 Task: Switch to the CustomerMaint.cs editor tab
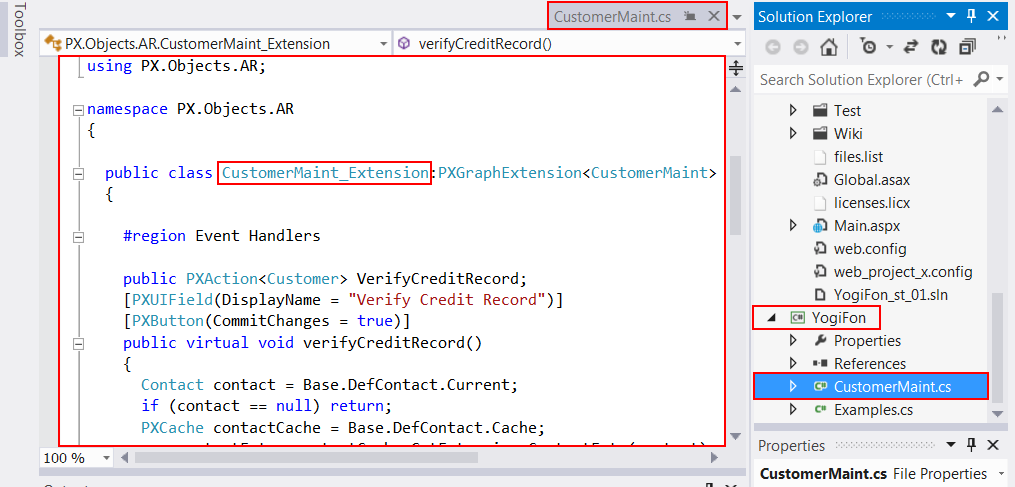click(x=612, y=16)
